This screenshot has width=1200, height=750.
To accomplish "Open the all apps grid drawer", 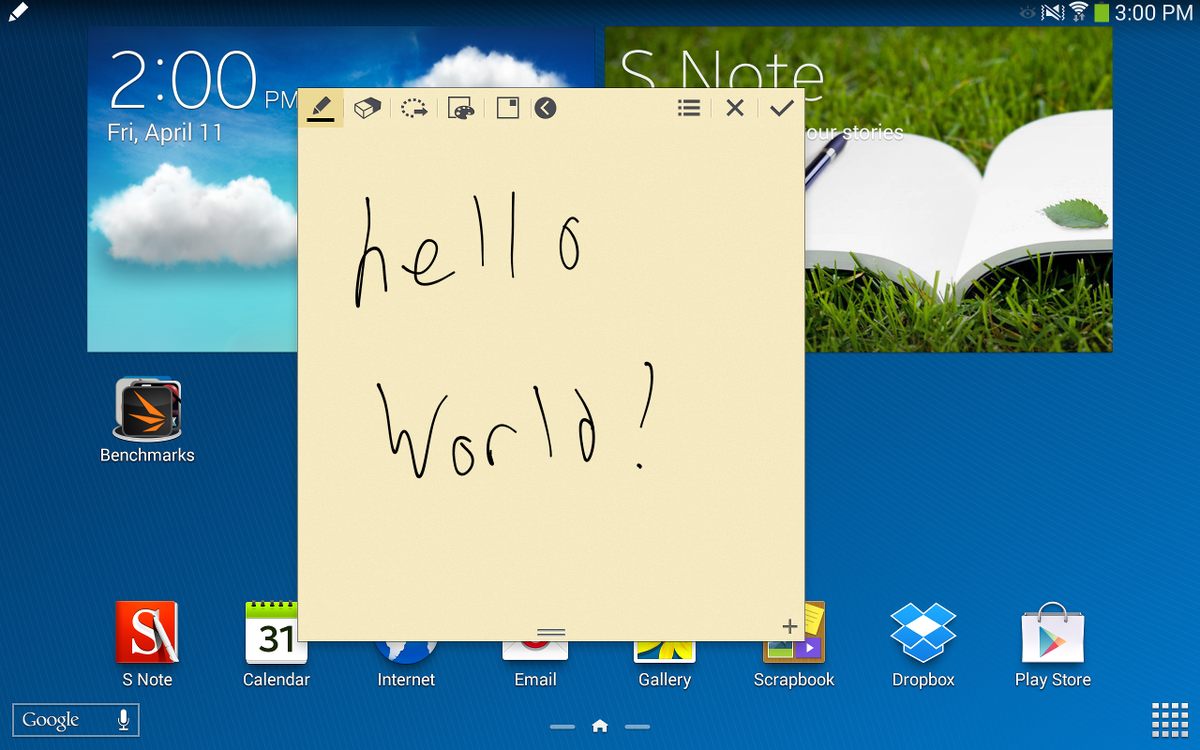I will pyautogui.click(x=1169, y=720).
